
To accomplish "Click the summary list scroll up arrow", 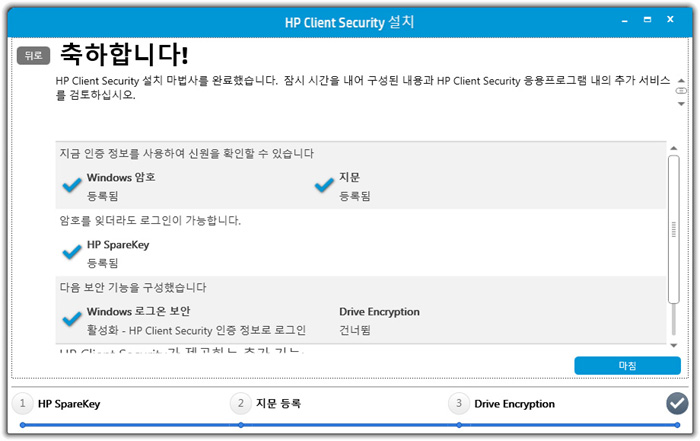I will pyautogui.click(x=674, y=148).
